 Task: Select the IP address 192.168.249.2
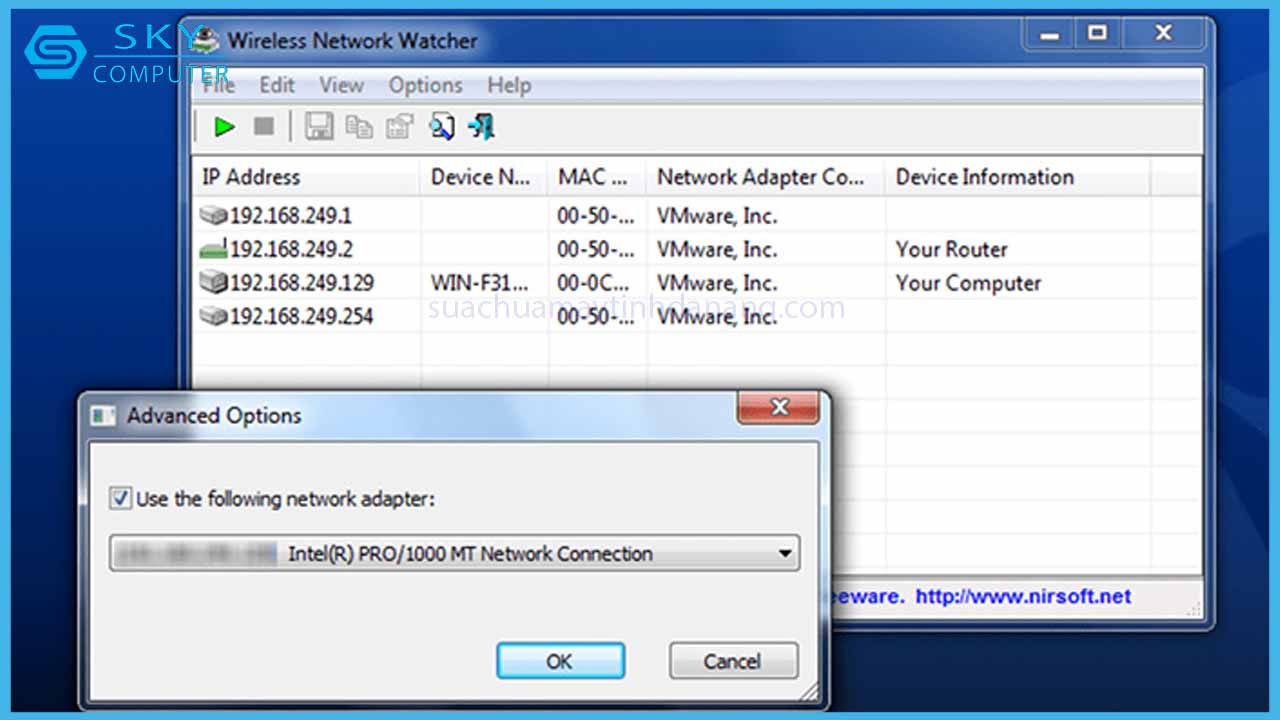(291, 249)
